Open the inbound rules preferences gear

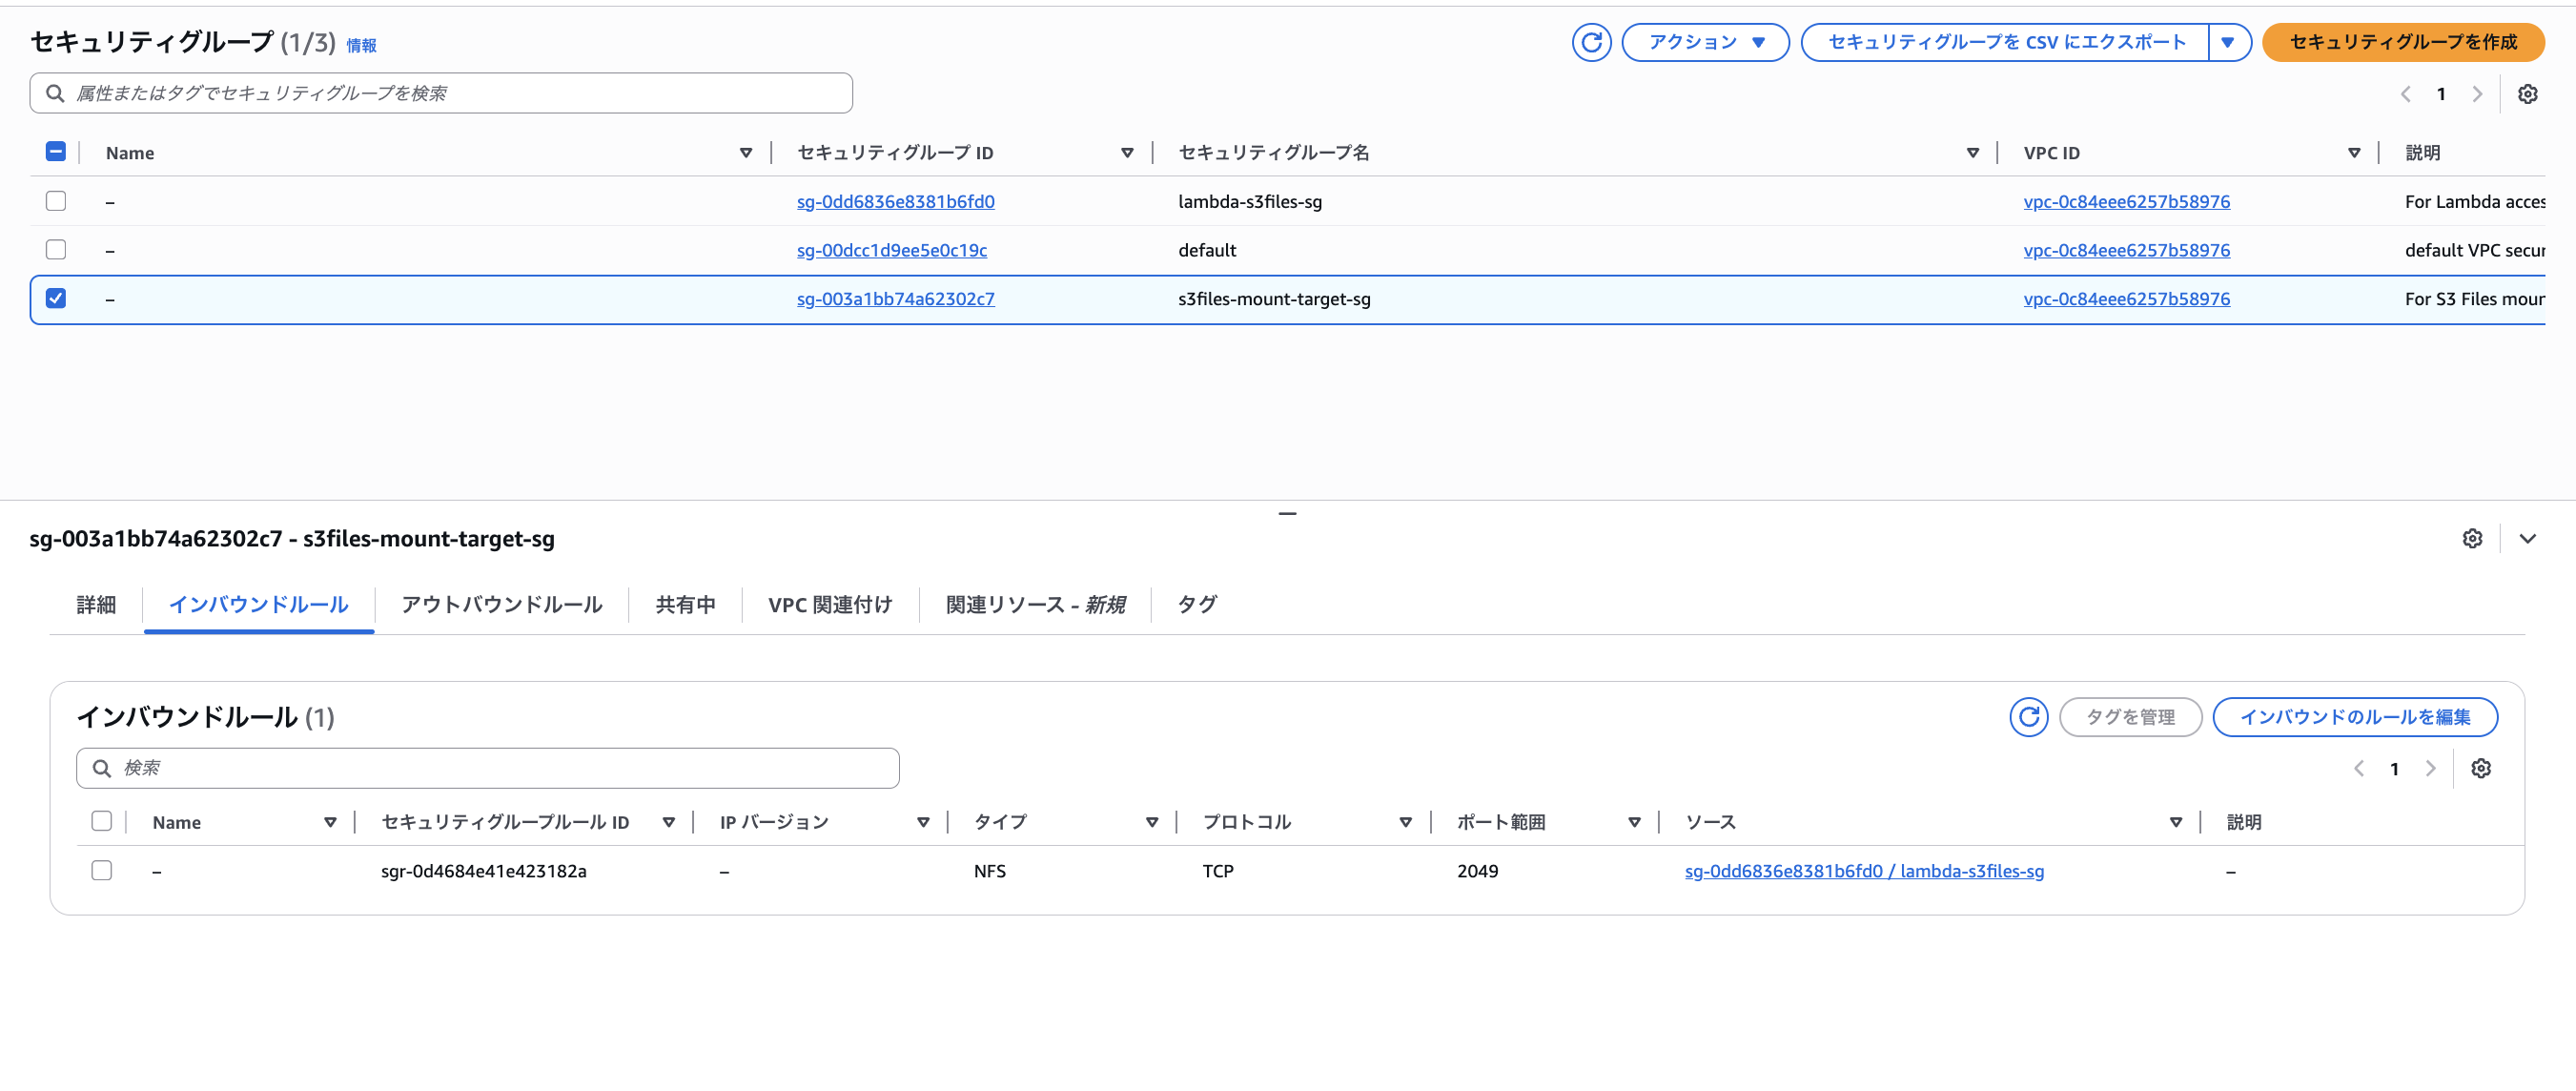[2482, 768]
